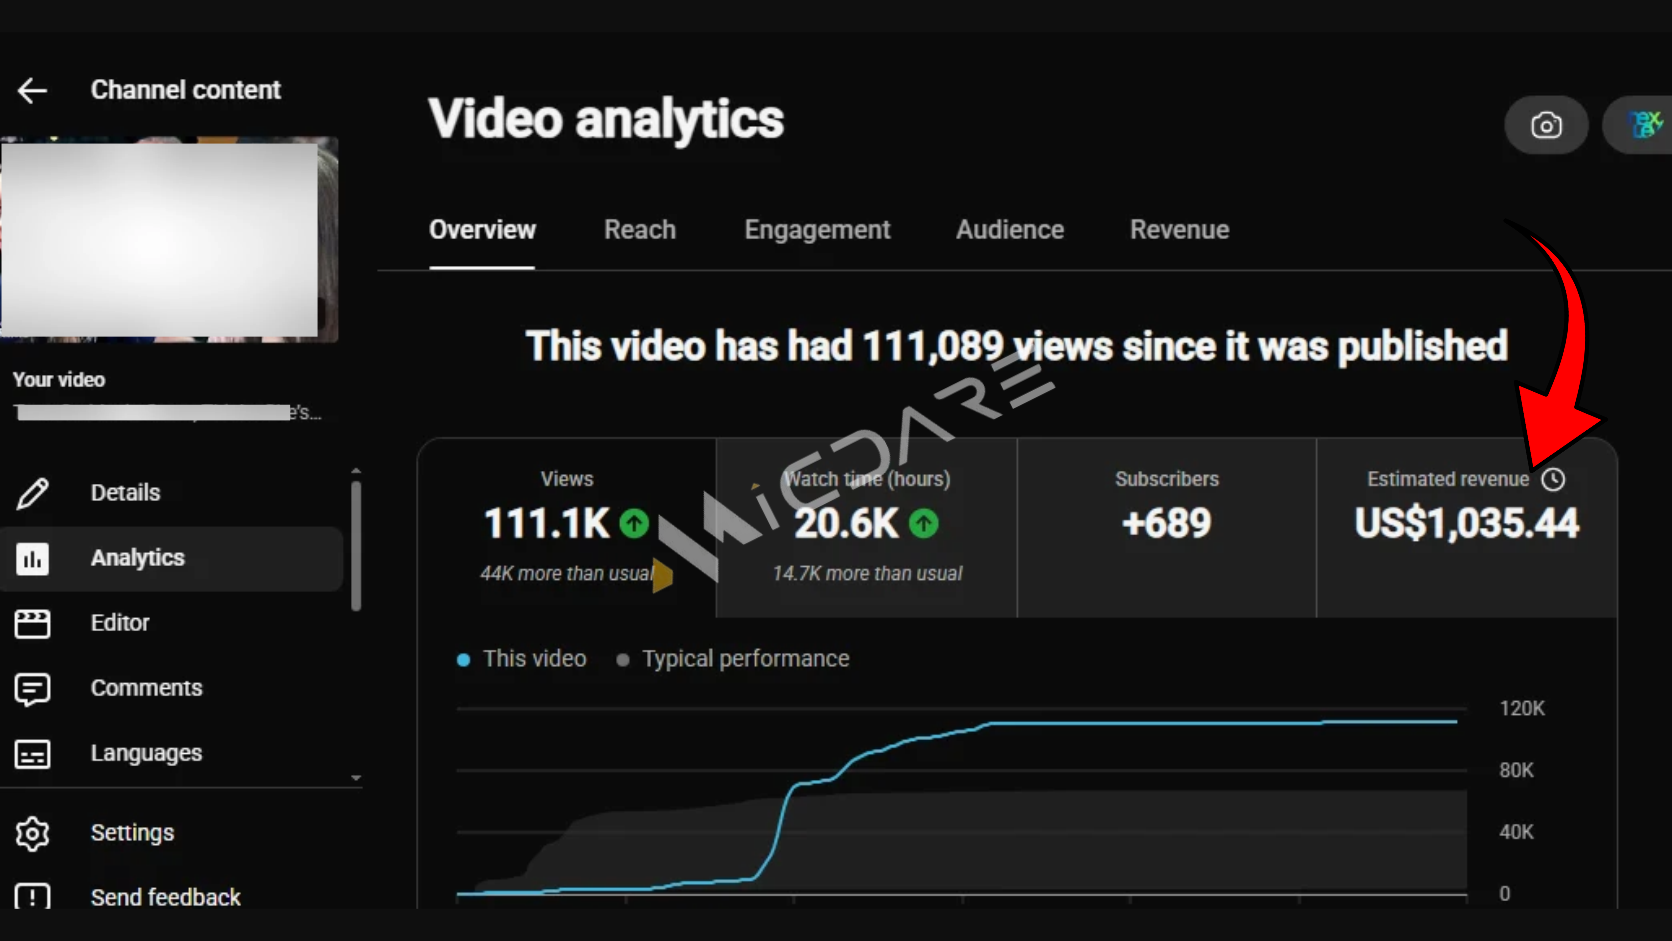Click the clock icon beside Estimated revenue
This screenshot has height=941, width=1672.
[x=1553, y=480]
